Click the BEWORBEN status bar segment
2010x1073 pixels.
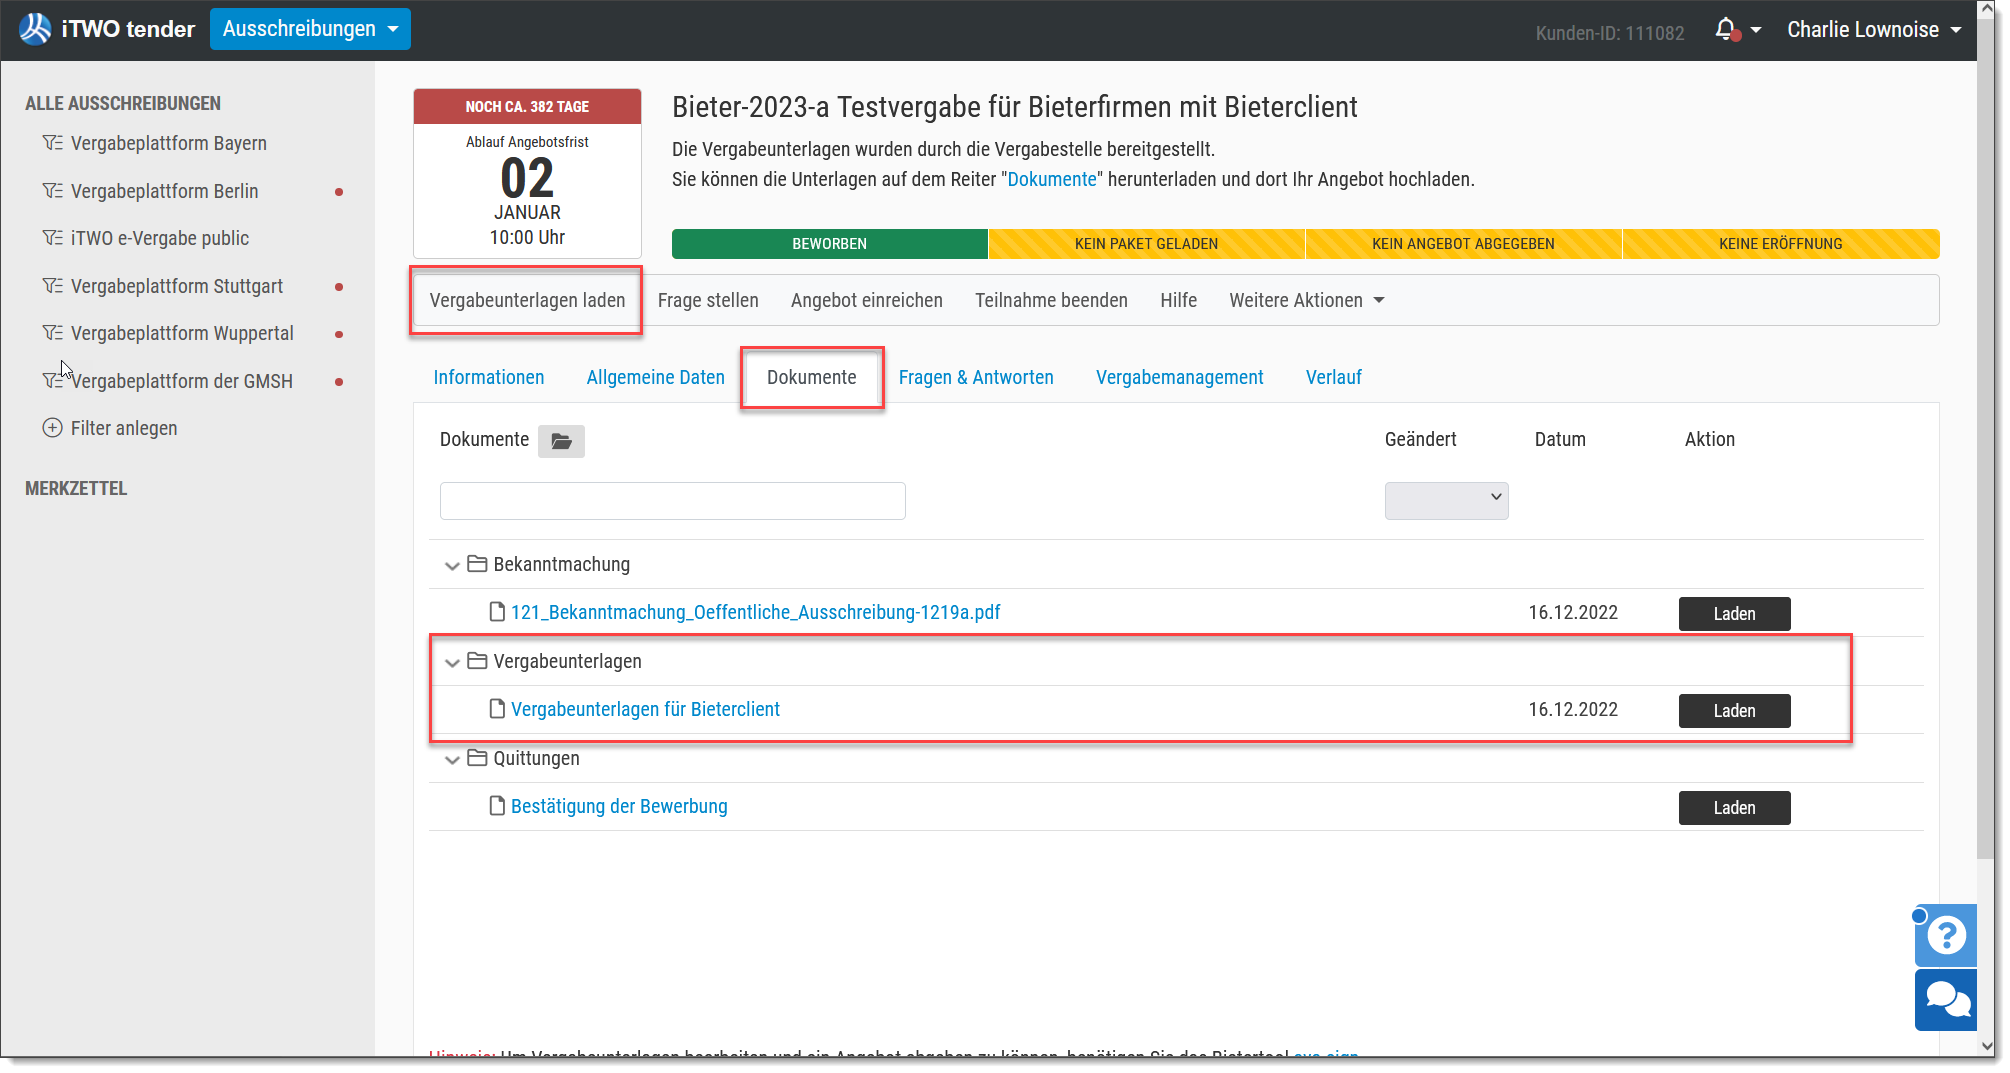click(x=830, y=243)
